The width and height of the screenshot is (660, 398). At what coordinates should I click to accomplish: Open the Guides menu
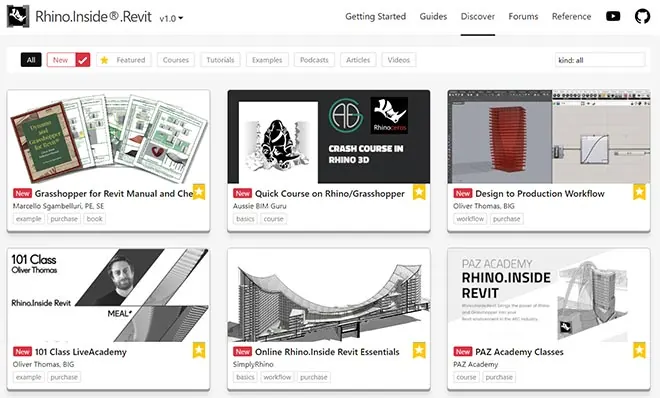click(x=433, y=16)
